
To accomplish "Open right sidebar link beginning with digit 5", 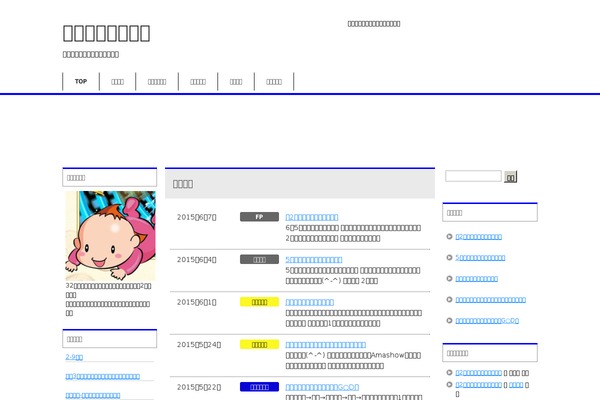I will (x=480, y=258).
